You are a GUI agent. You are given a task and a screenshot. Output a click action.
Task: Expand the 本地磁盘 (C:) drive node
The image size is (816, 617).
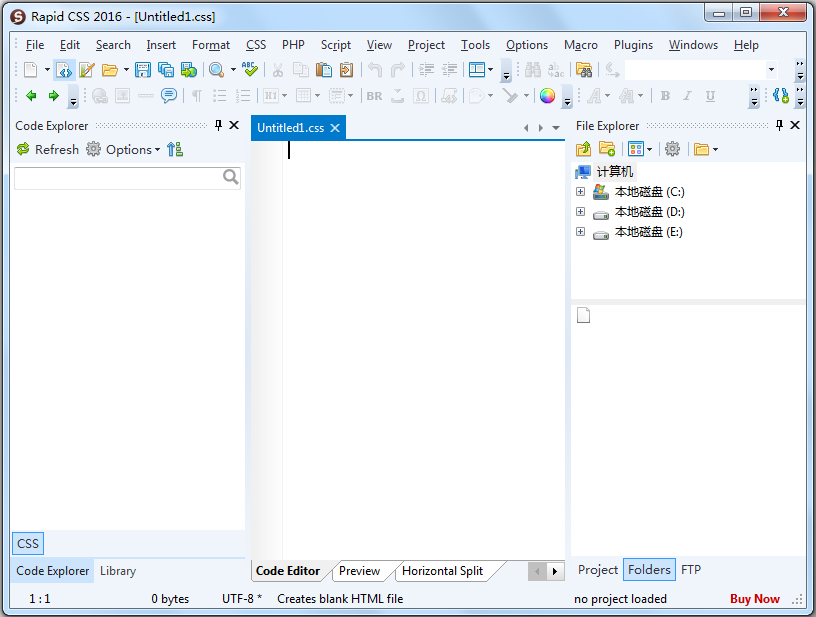click(580, 191)
